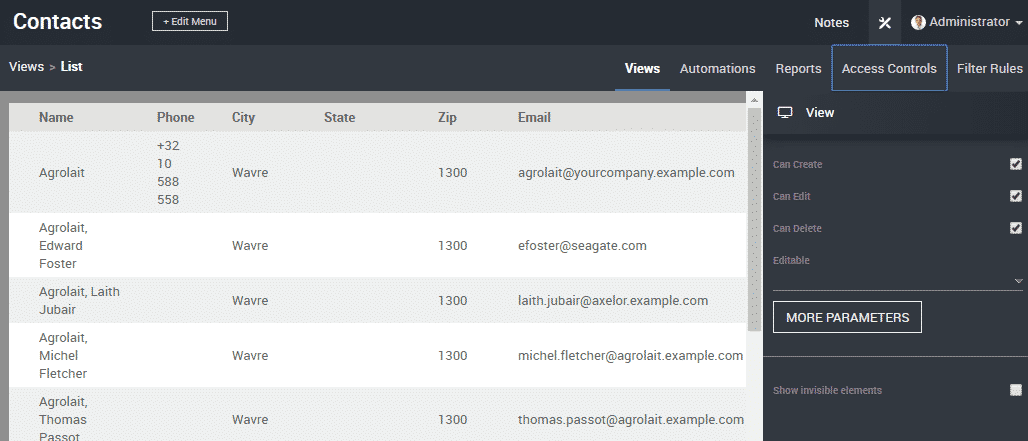This screenshot has height=441, width=1028.
Task: Enable Show invisible elements checkbox
Action: click(1016, 390)
